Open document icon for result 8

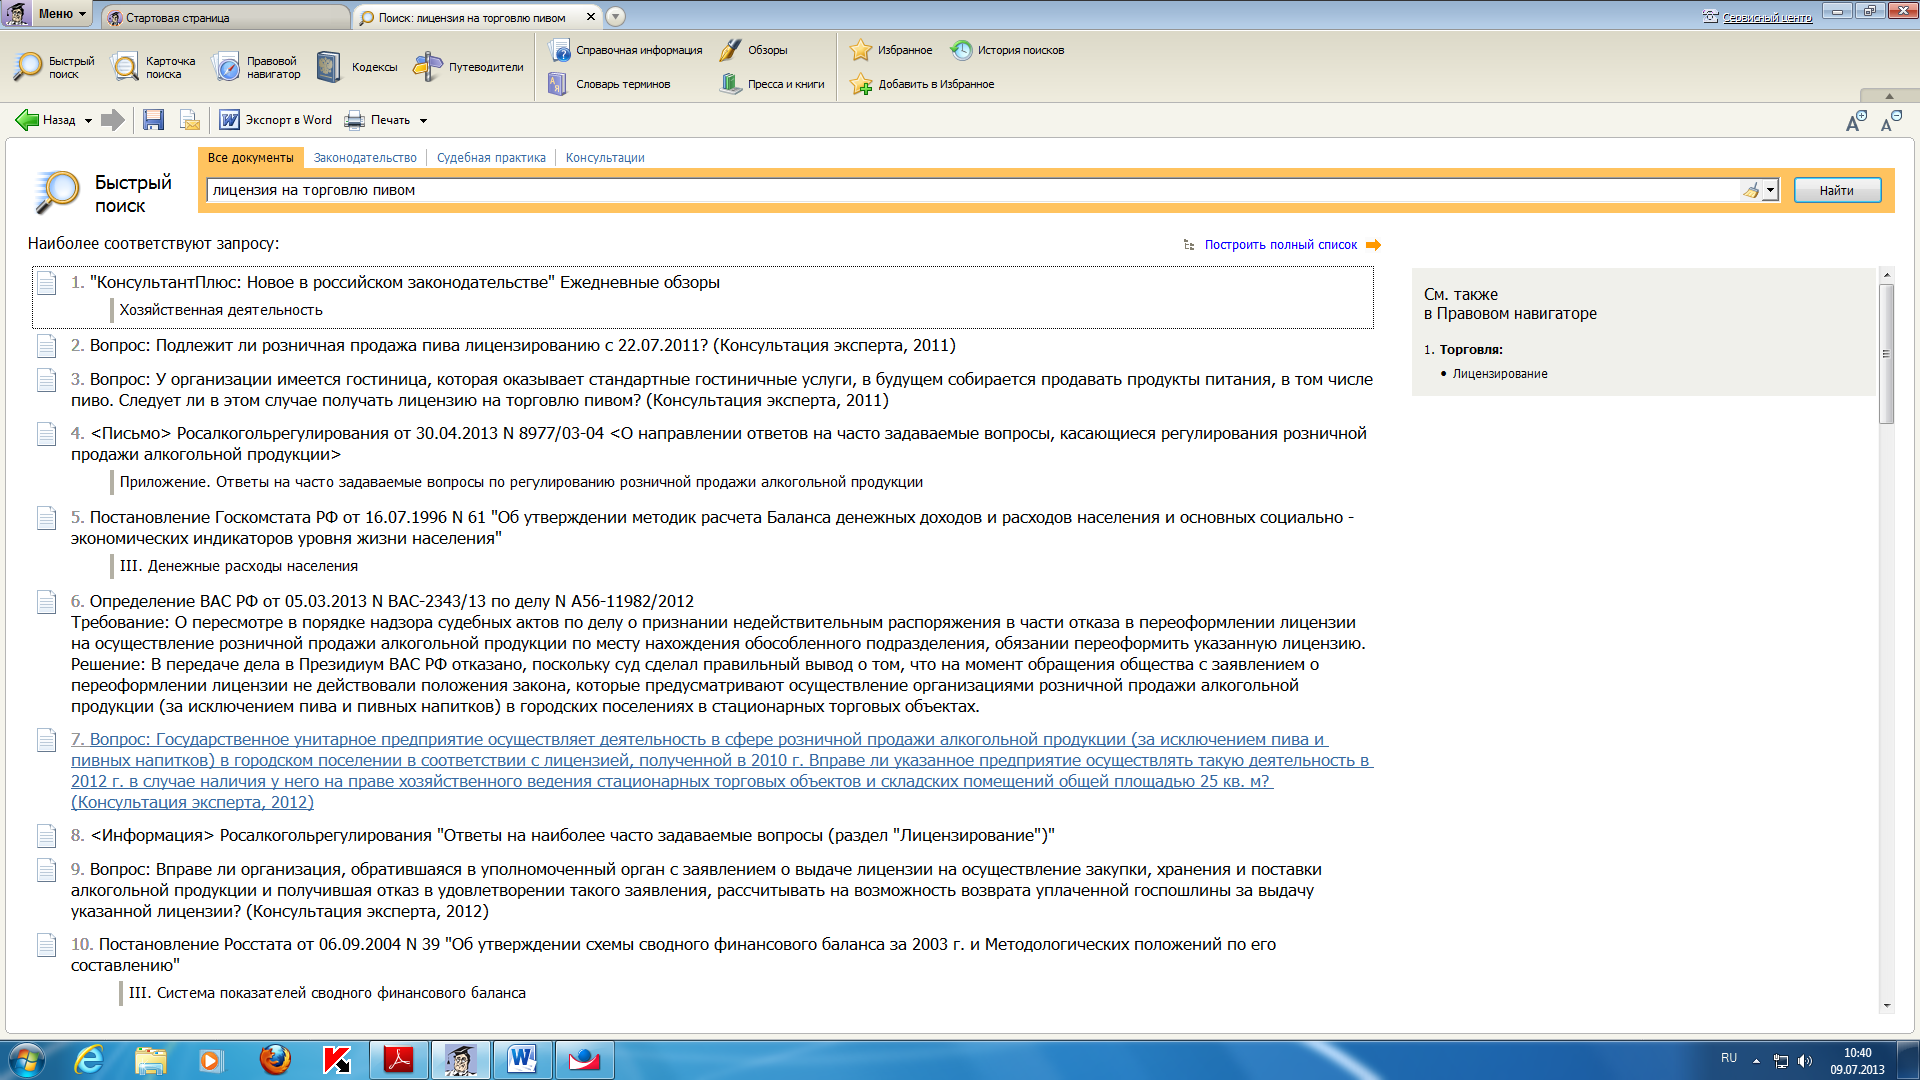pyautogui.click(x=46, y=836)
